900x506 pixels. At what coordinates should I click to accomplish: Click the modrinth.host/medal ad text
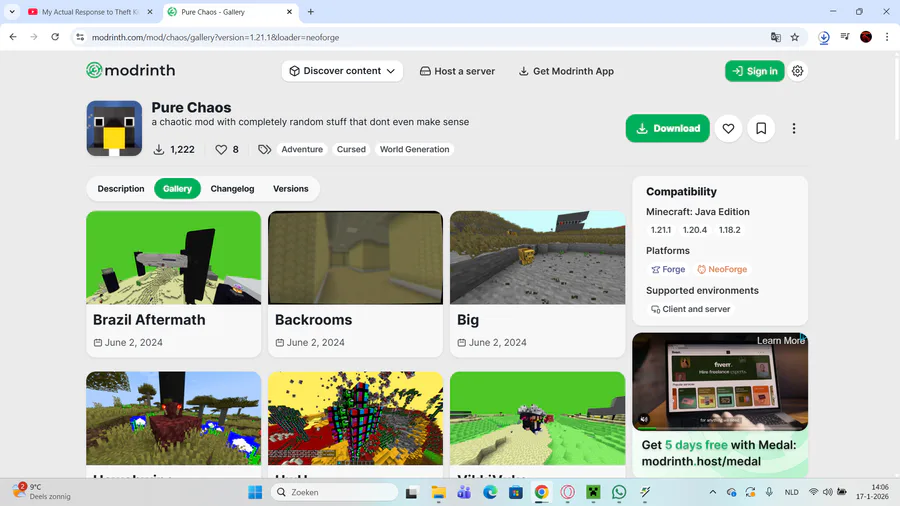(x=701, y=461)
